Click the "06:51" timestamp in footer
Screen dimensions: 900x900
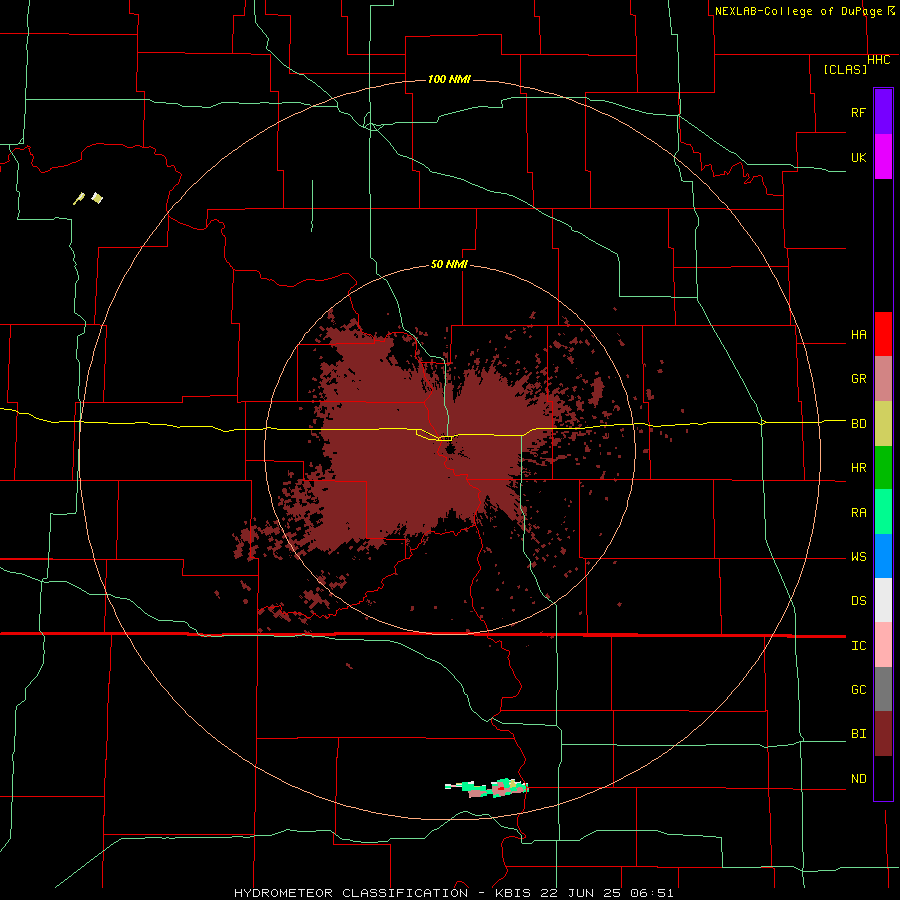pos(654,893)
